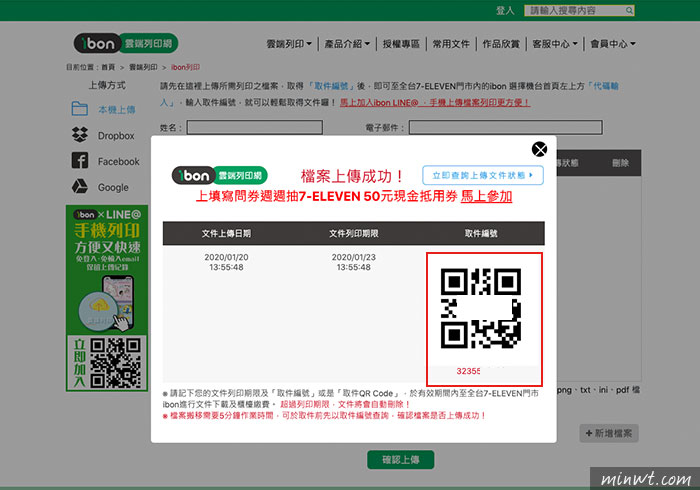Image resolution: width=700 pixels, height=490 pixels.
Task: Click the ibon列印 breadcrumb item
Action: tap(185, 67)
